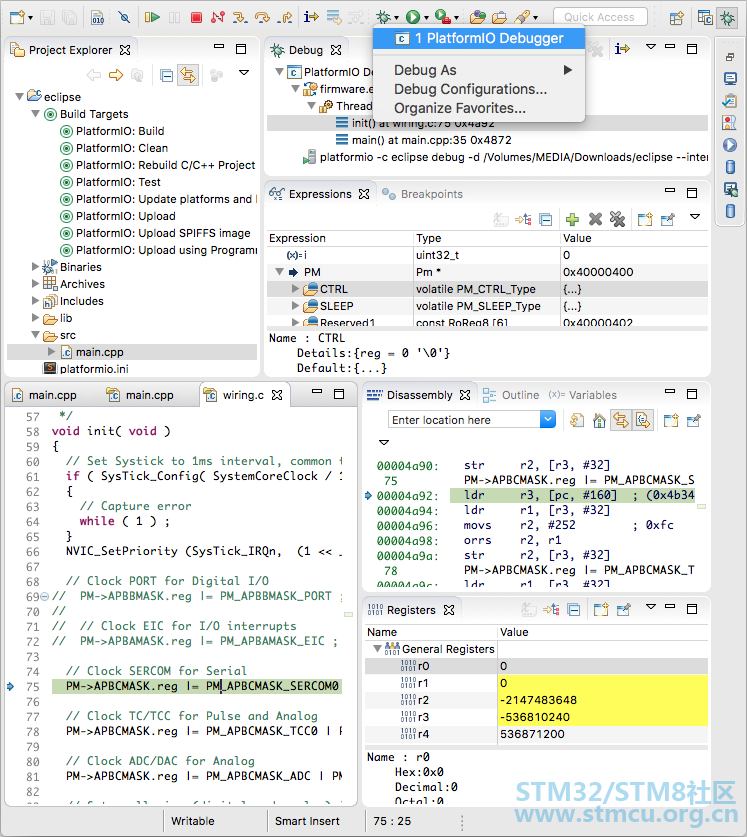Expand the Binaries folder
747x837 pixels.
point(36,267)
